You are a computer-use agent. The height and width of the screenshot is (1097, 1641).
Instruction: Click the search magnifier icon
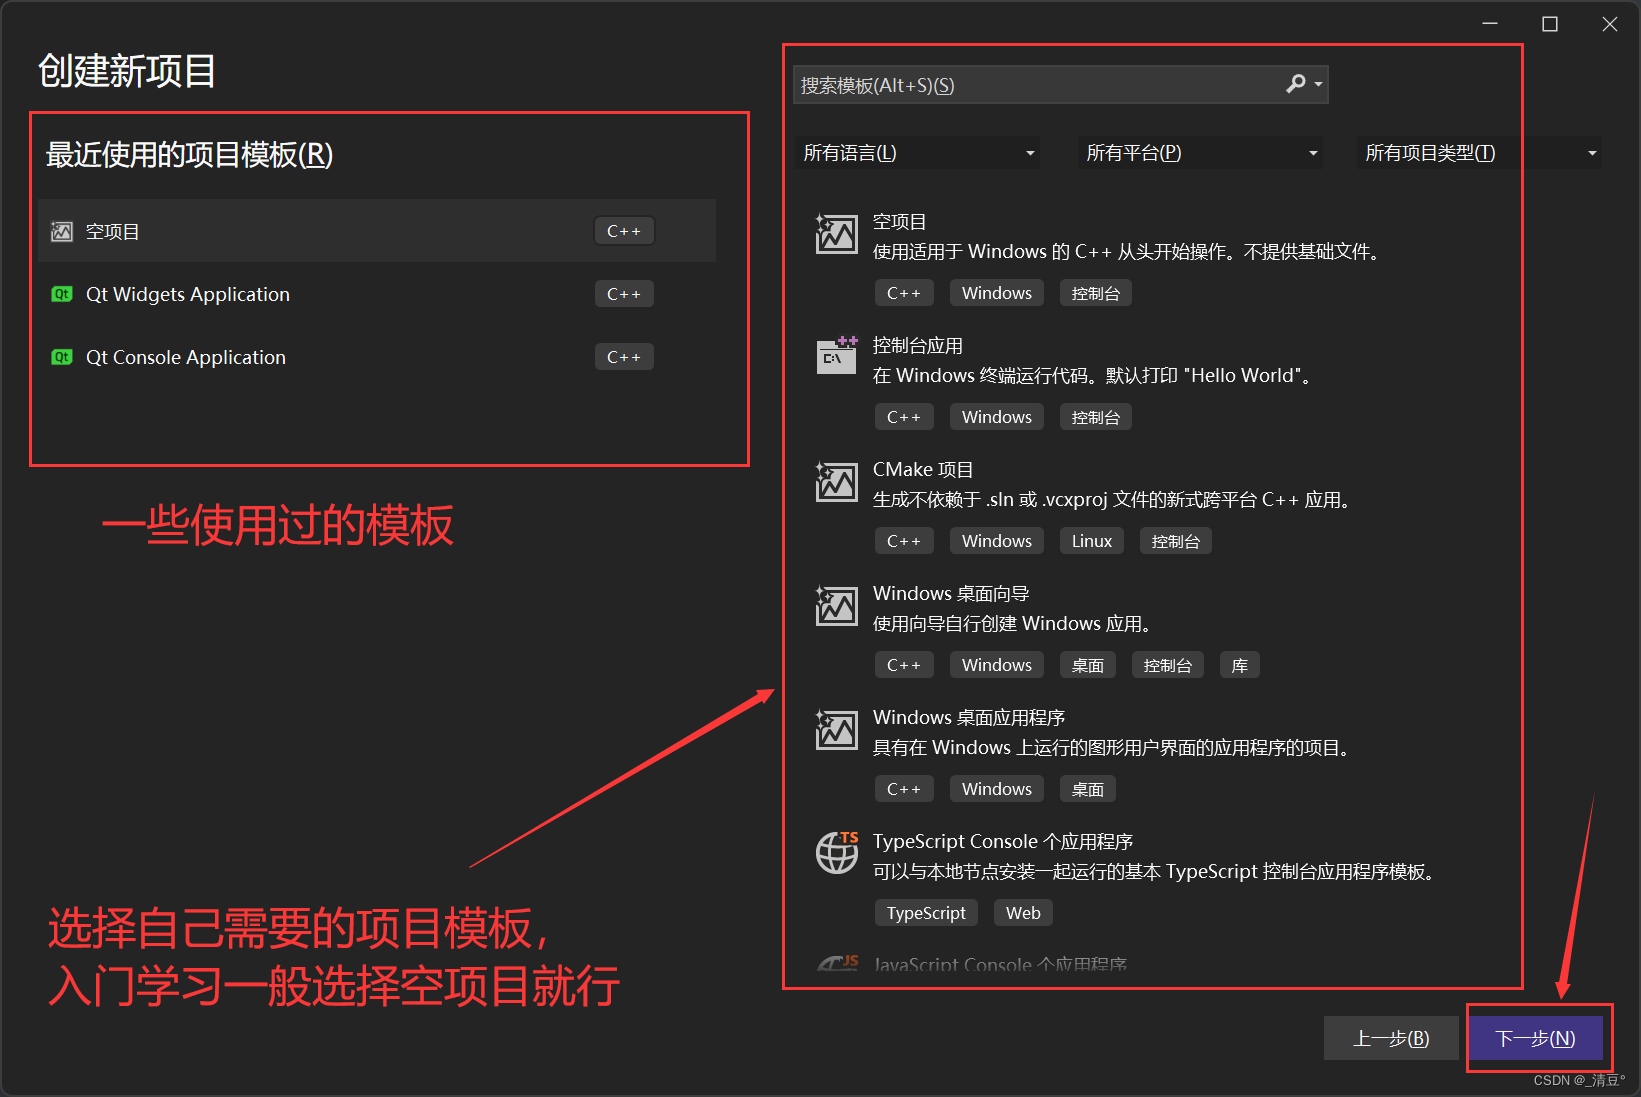[x=1296, y=84]
